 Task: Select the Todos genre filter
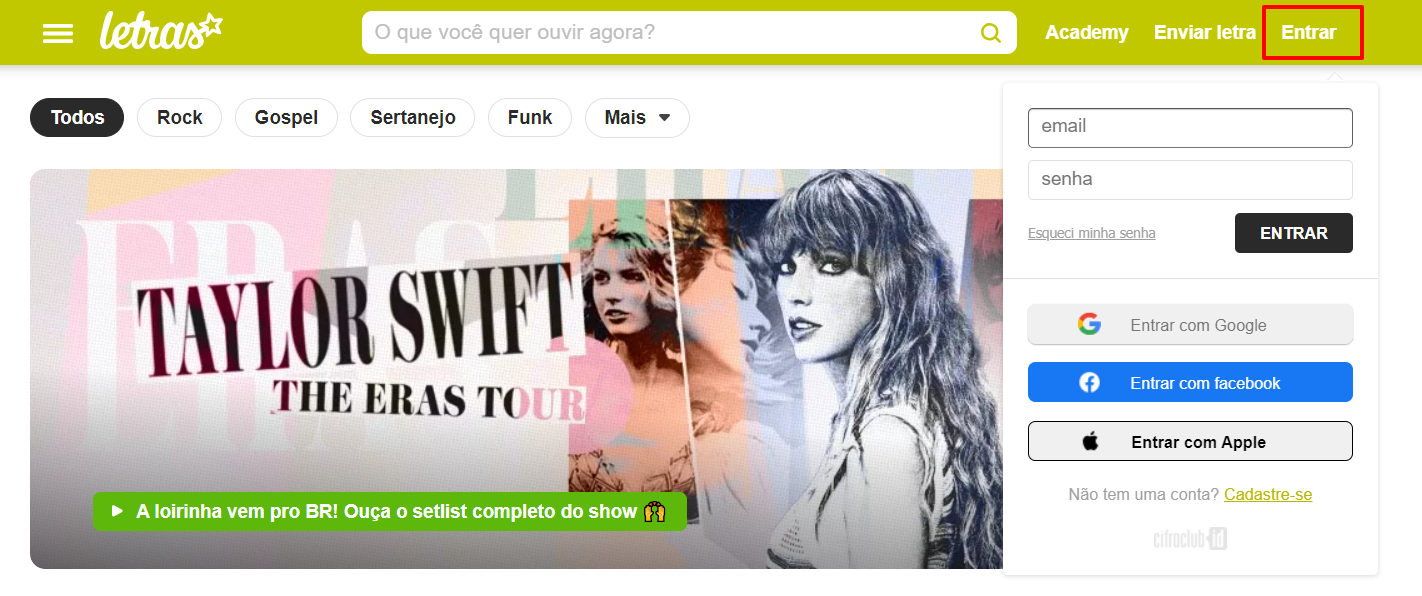pos(77,118)
